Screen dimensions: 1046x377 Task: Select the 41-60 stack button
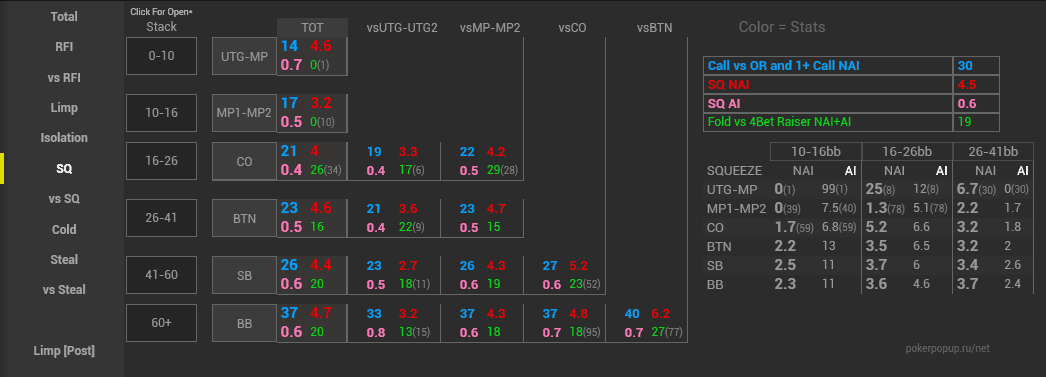pos(161,275)
